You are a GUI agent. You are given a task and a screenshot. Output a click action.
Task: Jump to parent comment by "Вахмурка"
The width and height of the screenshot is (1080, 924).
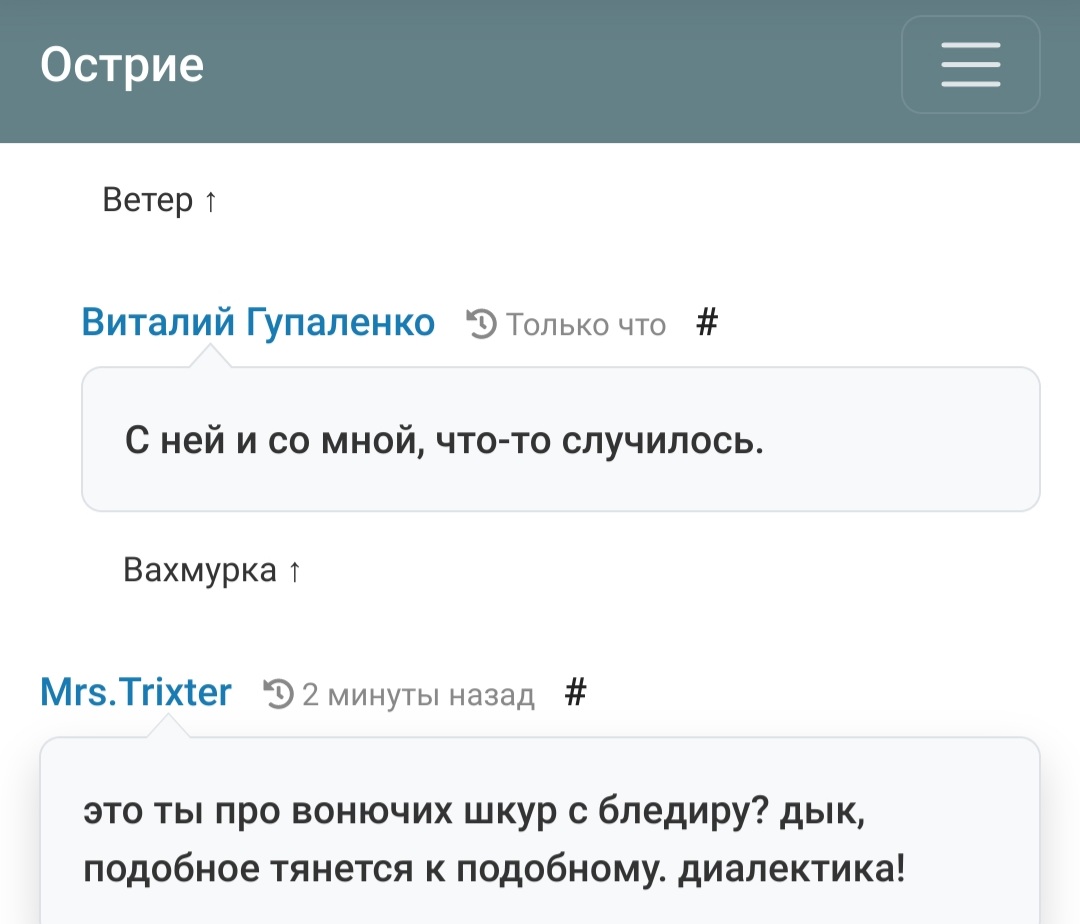click(x=212, y=570)
